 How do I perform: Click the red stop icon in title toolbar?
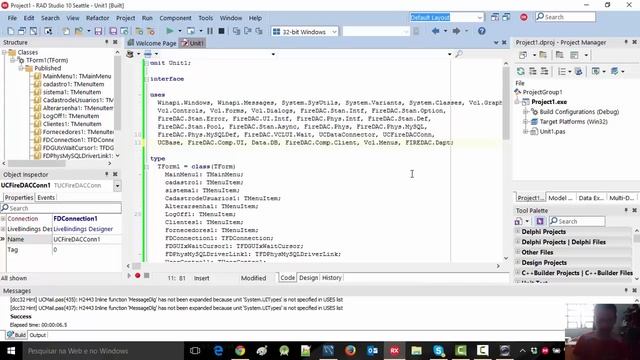pos(524,17)
